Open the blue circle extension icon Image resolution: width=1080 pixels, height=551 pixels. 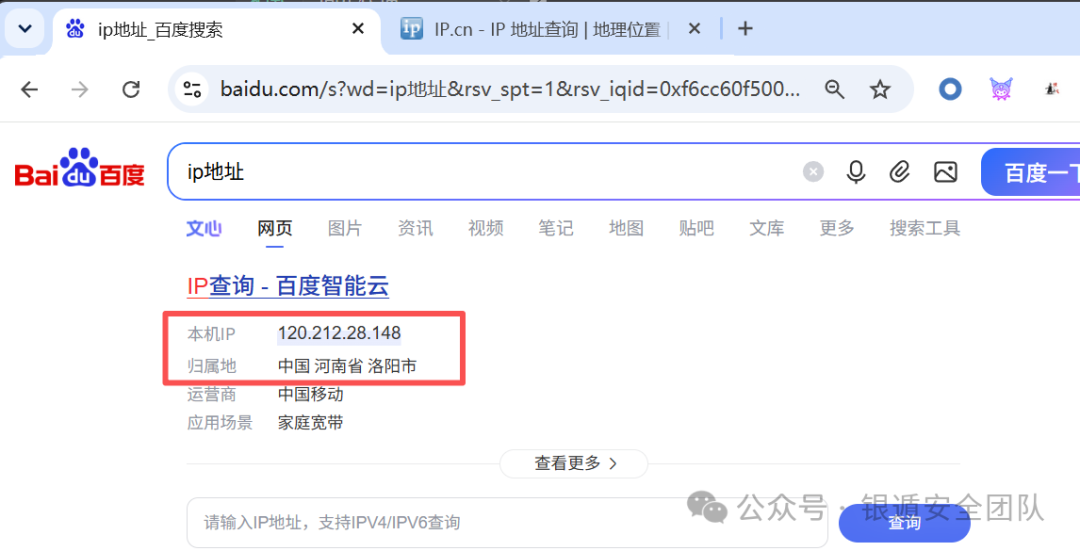click(x=951, y=89)
